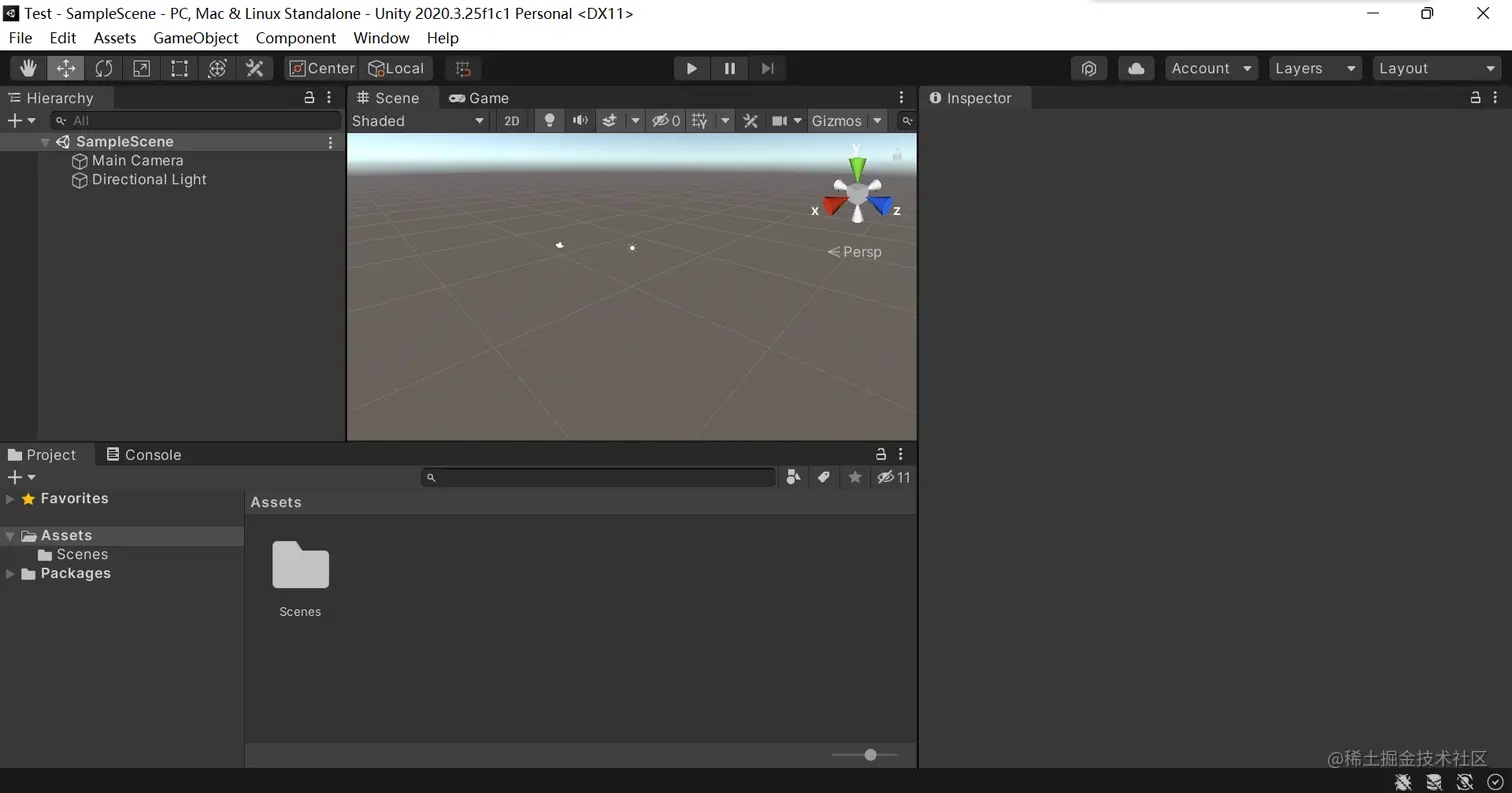The image size is (1512, 793).
Task: Open the Layers dropdown
Action: [1314, 68]
